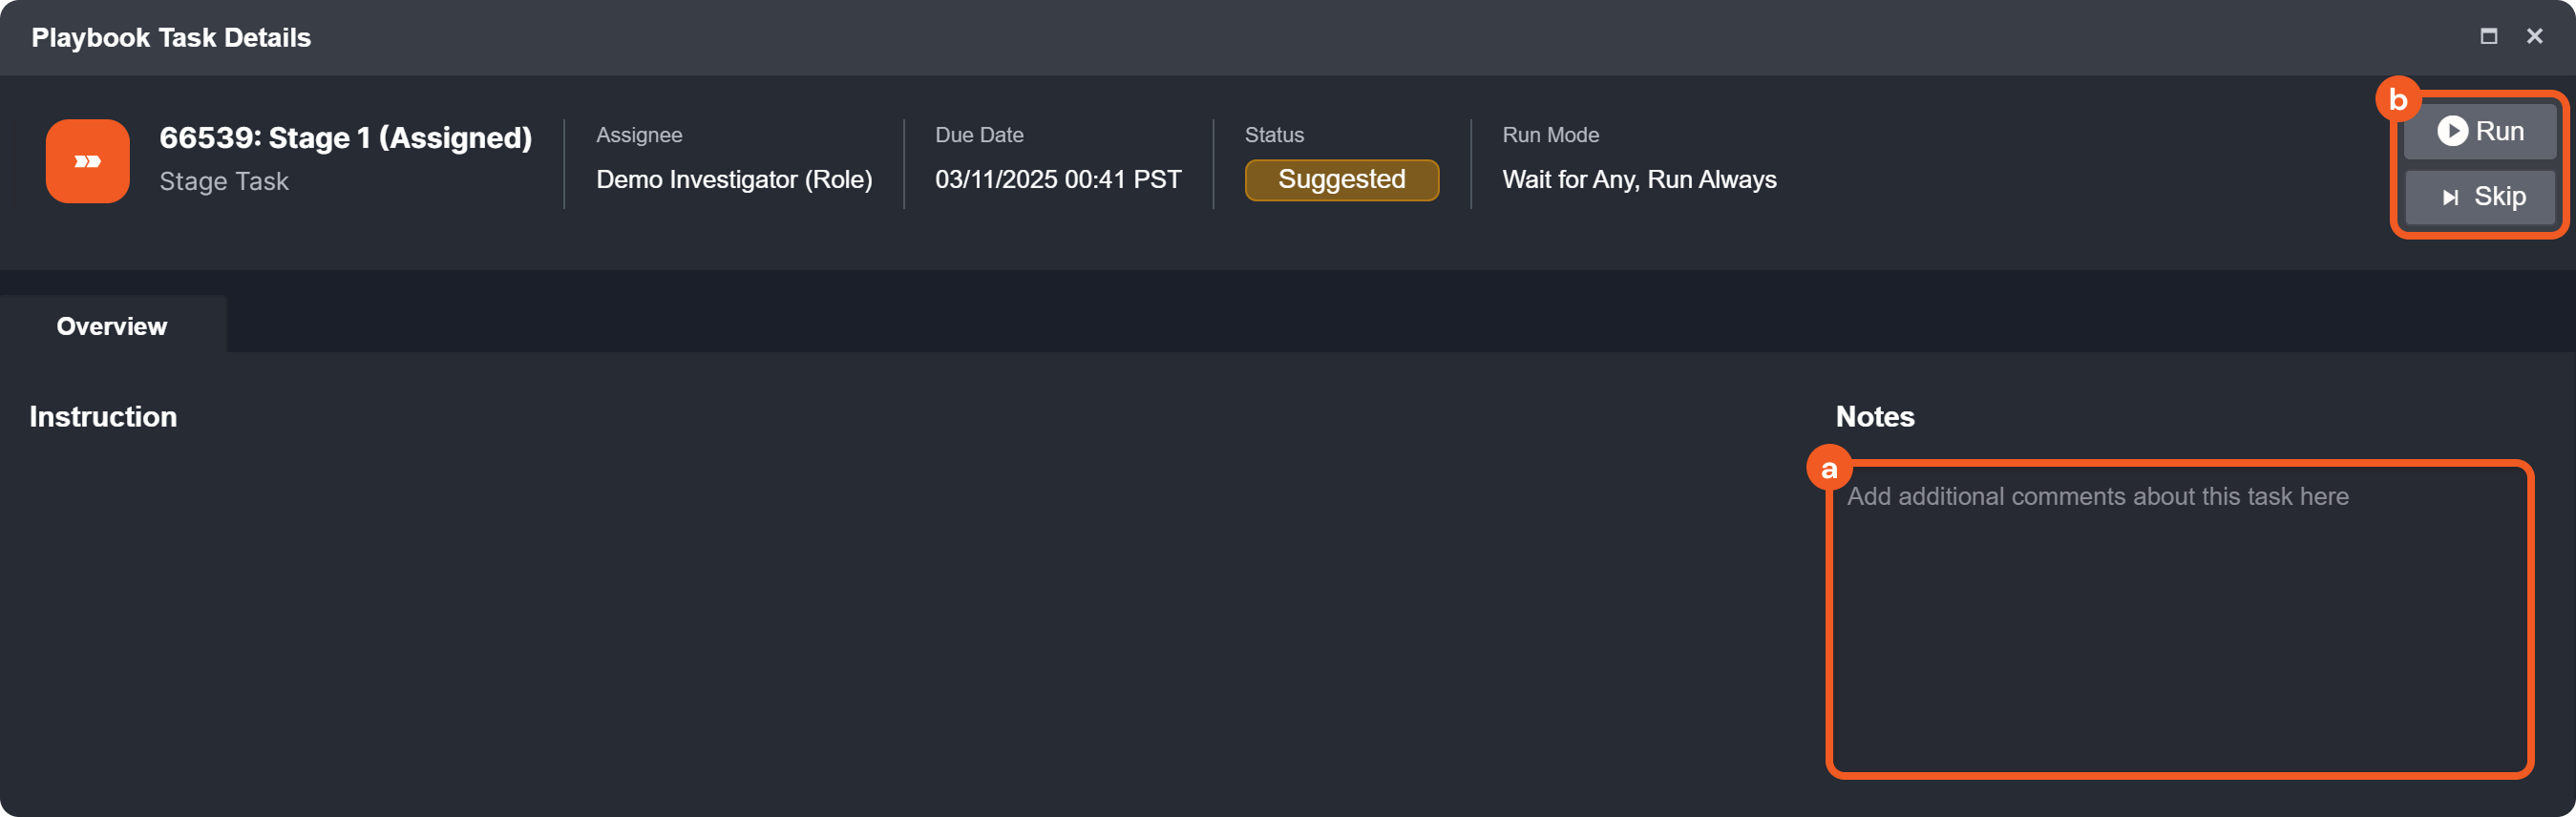
Task: Click the Instruction section heading
Action: [103, 416]
